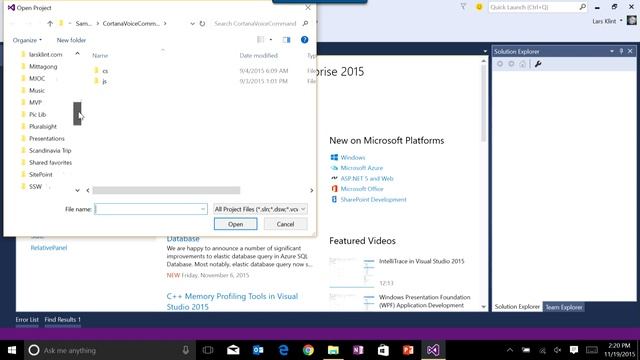The height and width of the screenshot is (360, 640).
Task: Open the Microsoft Office link
Action: tap(362, 189)
